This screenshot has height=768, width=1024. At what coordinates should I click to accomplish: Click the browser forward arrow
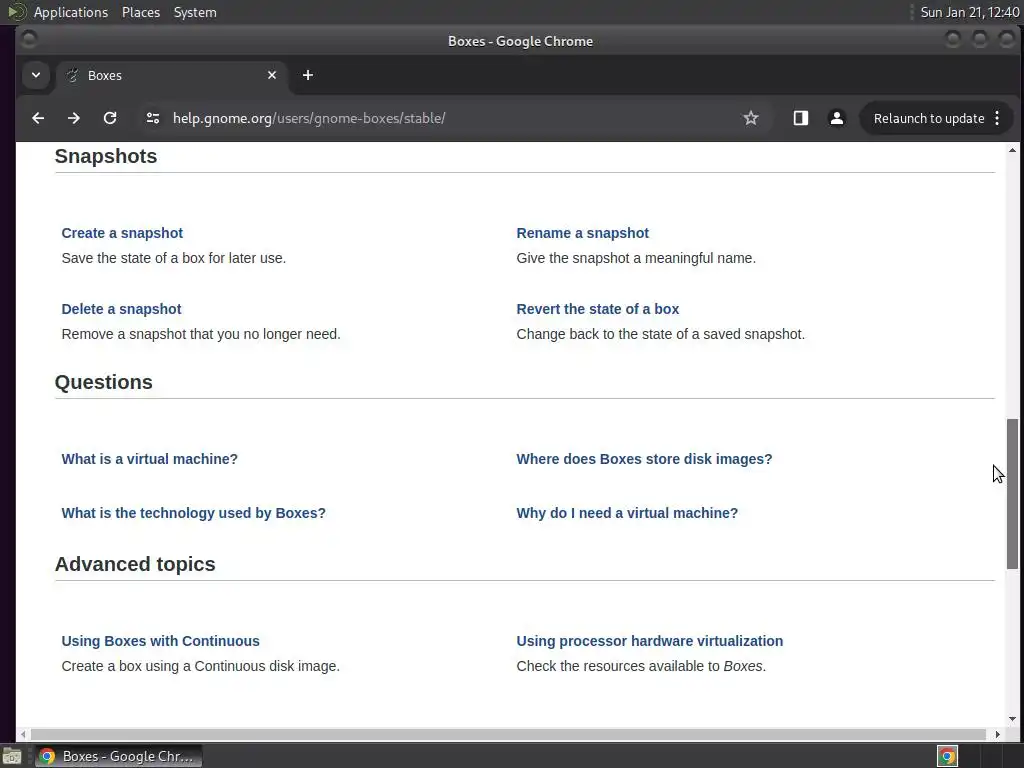(x=74, y=118)
